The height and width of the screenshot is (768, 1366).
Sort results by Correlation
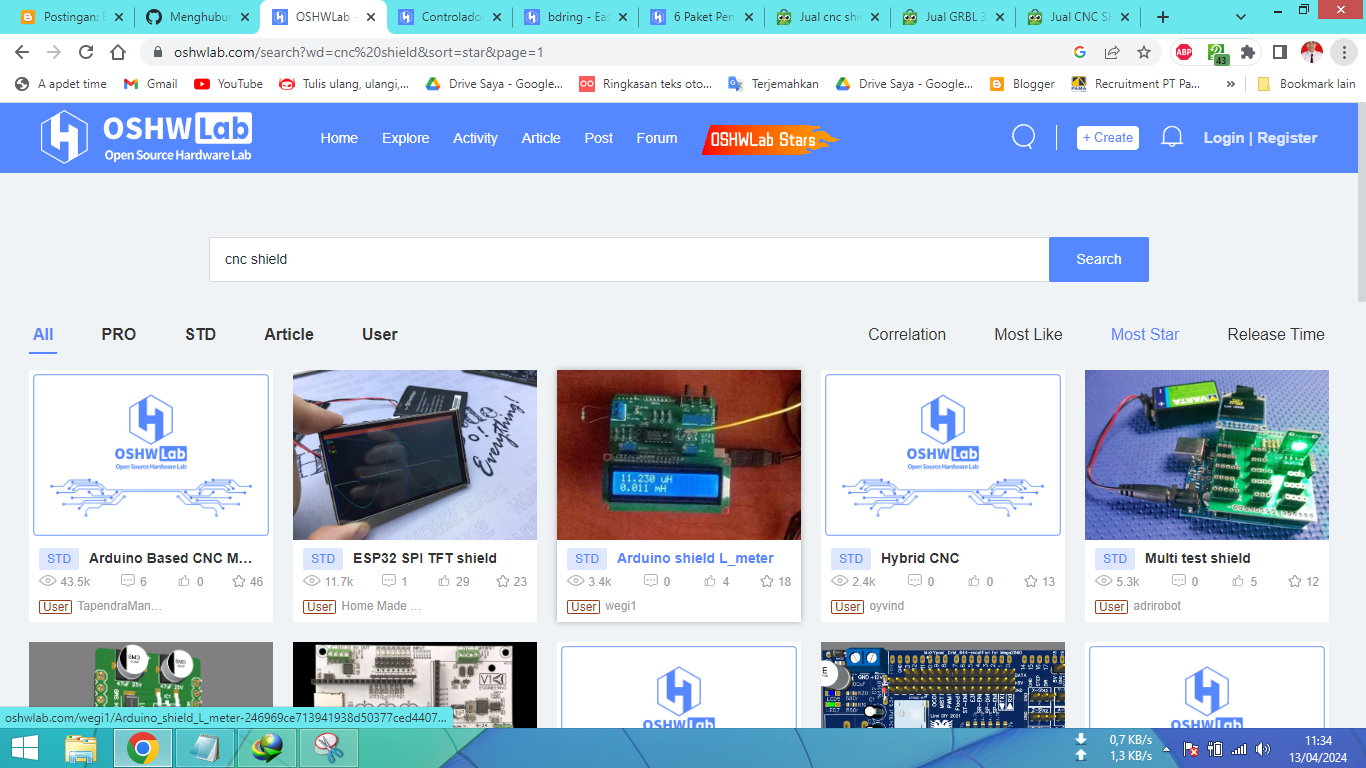point(907,334)
